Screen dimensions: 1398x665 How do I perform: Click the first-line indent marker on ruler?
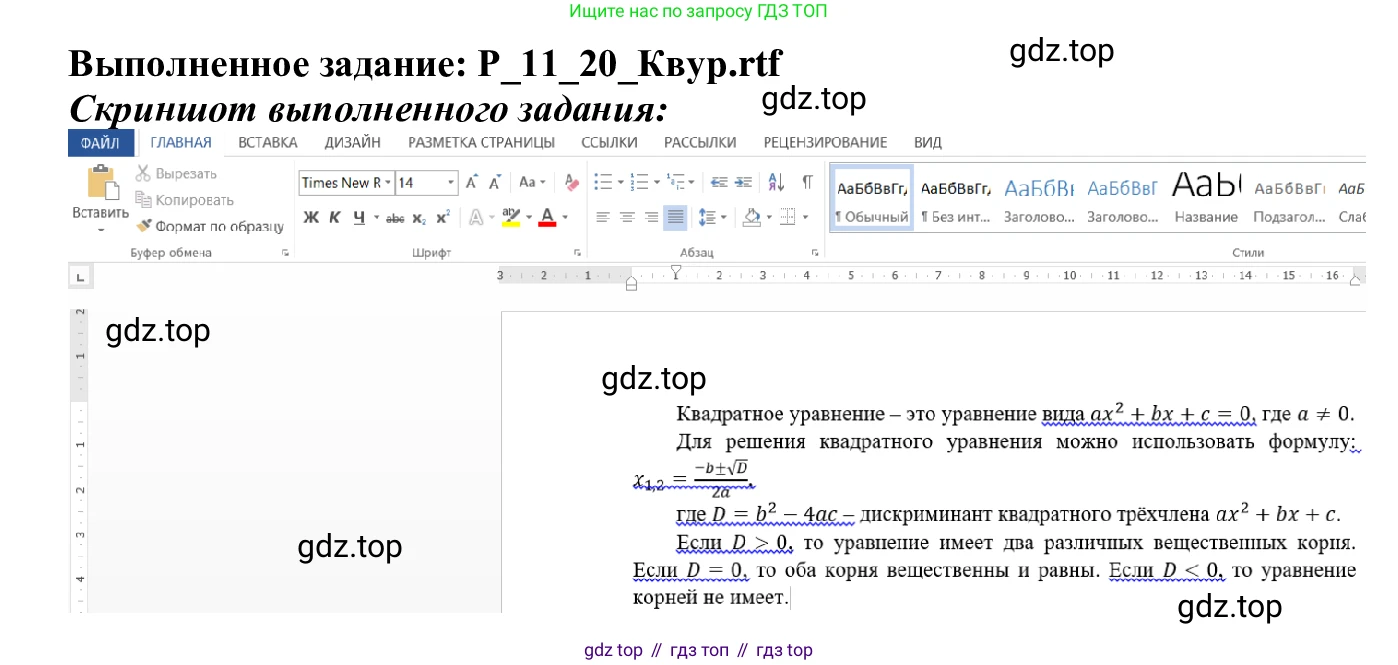pyautogui.click(x=675, y=270)
